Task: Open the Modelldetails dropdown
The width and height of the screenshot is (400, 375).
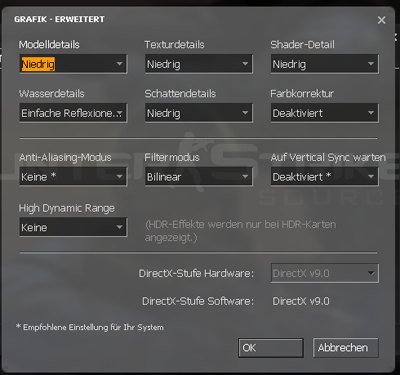Action: pos(73,64)
